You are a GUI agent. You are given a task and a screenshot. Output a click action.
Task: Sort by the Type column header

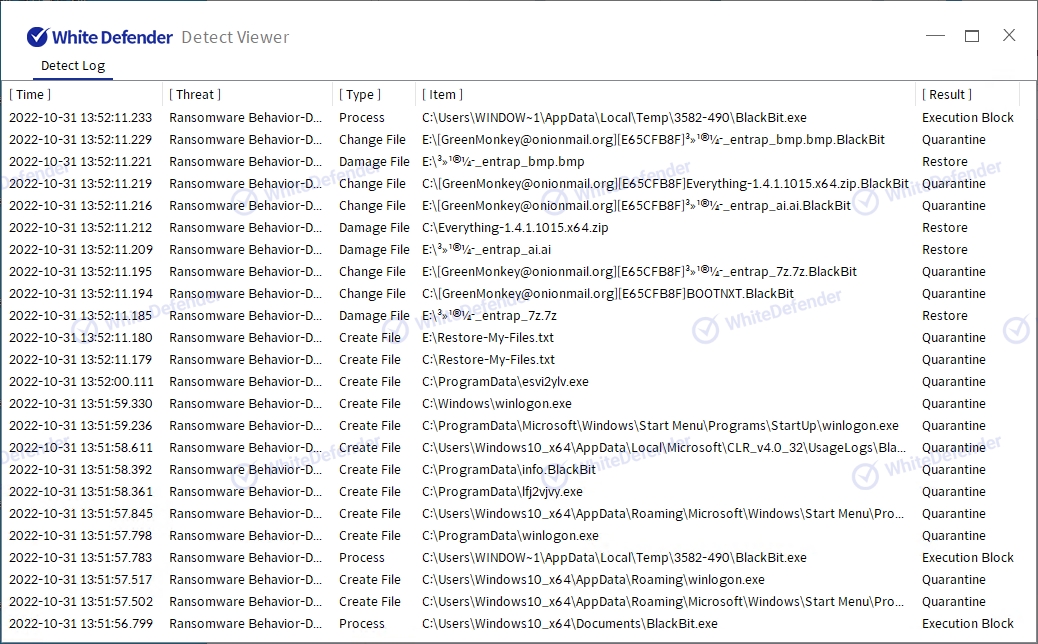(360, 95)
